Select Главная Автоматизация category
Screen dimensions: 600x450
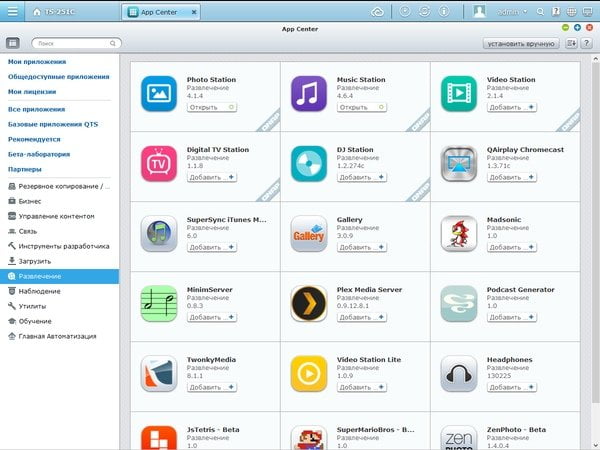pos(52,336)
